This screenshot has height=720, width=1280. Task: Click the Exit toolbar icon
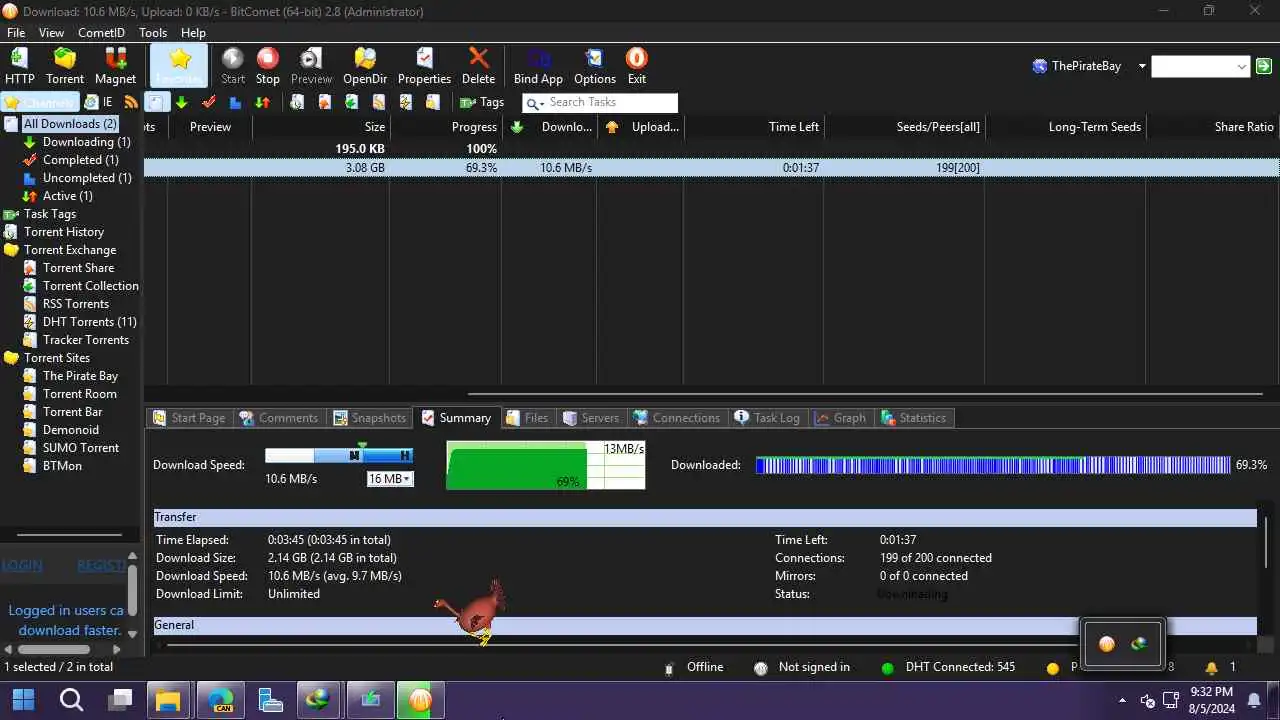click(637, 66)
